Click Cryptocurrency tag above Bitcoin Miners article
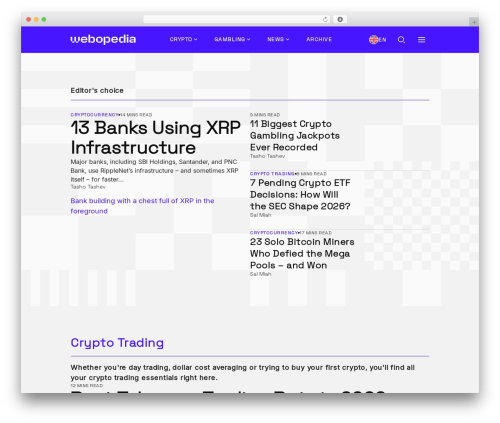Viewport: 500px width, 423px height. pos(274,233)
